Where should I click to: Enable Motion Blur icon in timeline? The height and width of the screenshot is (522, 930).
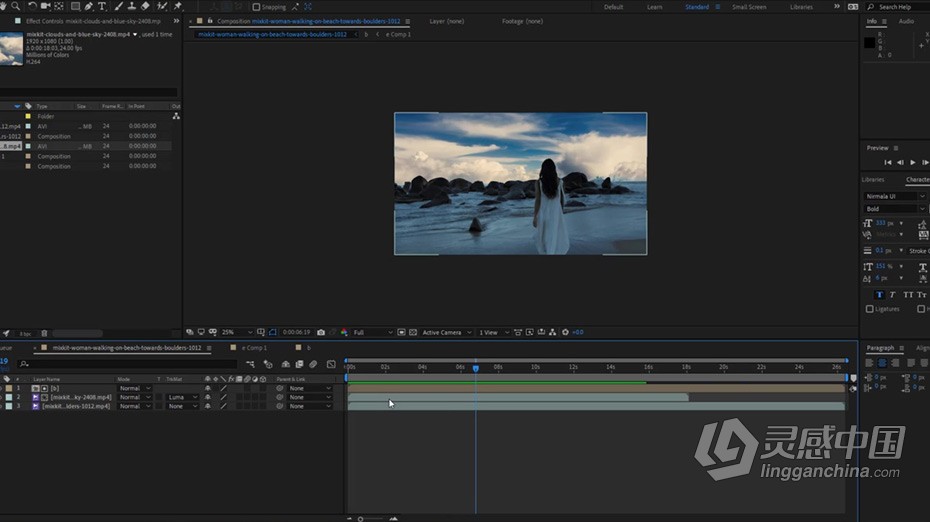313,364
